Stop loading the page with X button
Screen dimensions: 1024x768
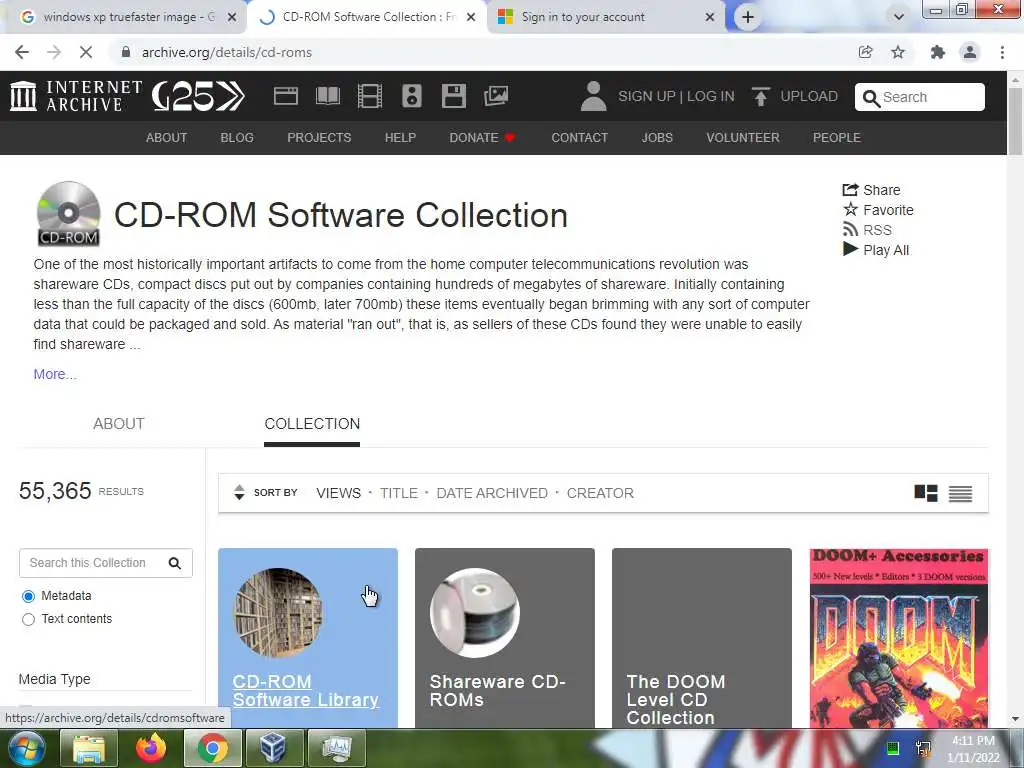click(86, 52)
